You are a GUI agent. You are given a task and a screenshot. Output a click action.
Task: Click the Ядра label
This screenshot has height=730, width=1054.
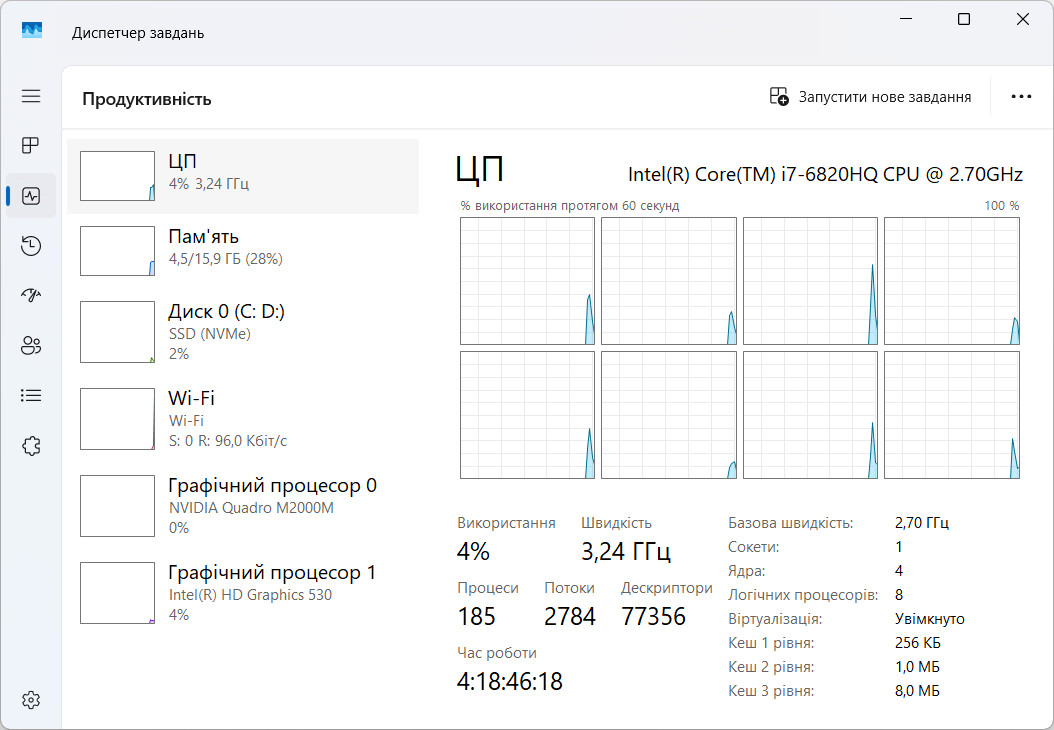coord(747,571)
